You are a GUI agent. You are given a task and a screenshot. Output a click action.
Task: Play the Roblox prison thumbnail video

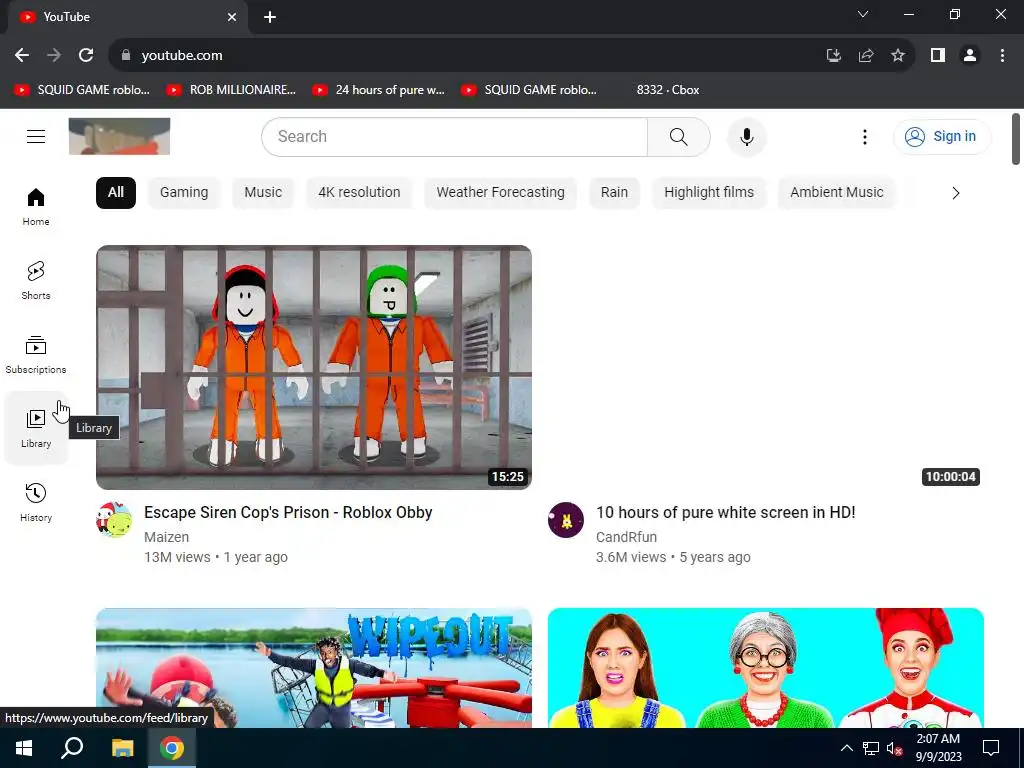(x=313, y=367)
